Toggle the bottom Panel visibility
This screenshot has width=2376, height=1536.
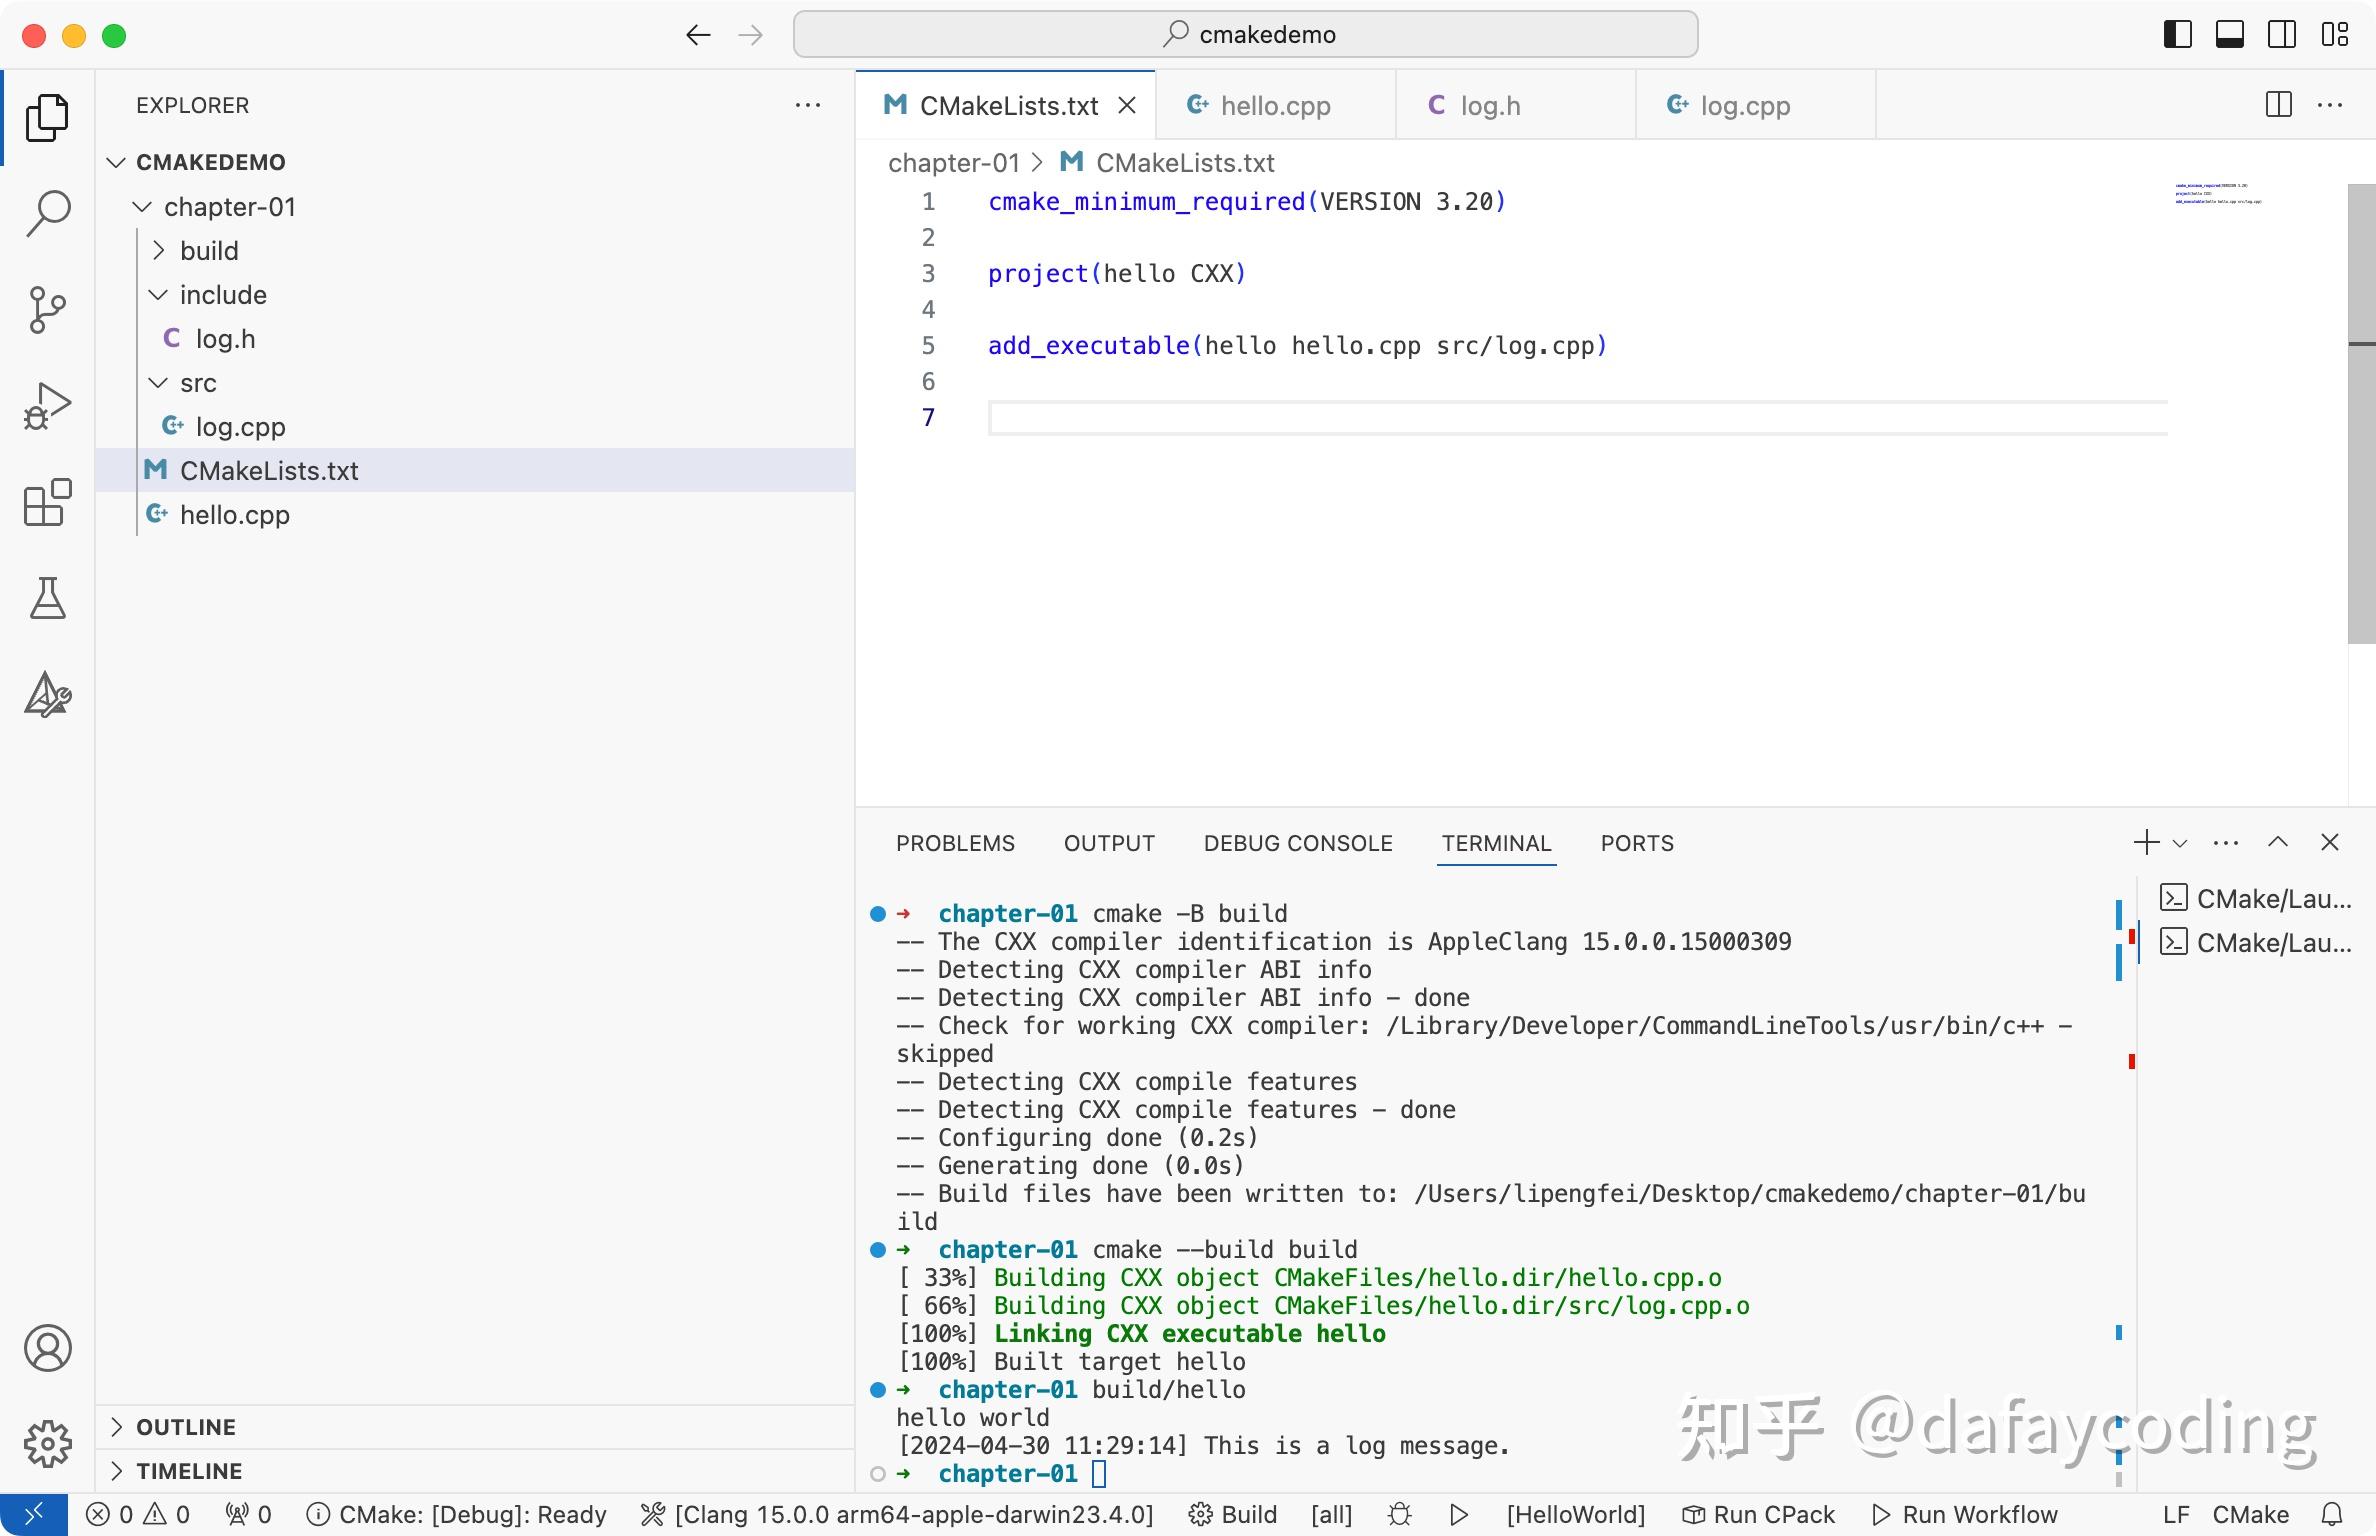pyautogui.click(x=2229, y=35)
